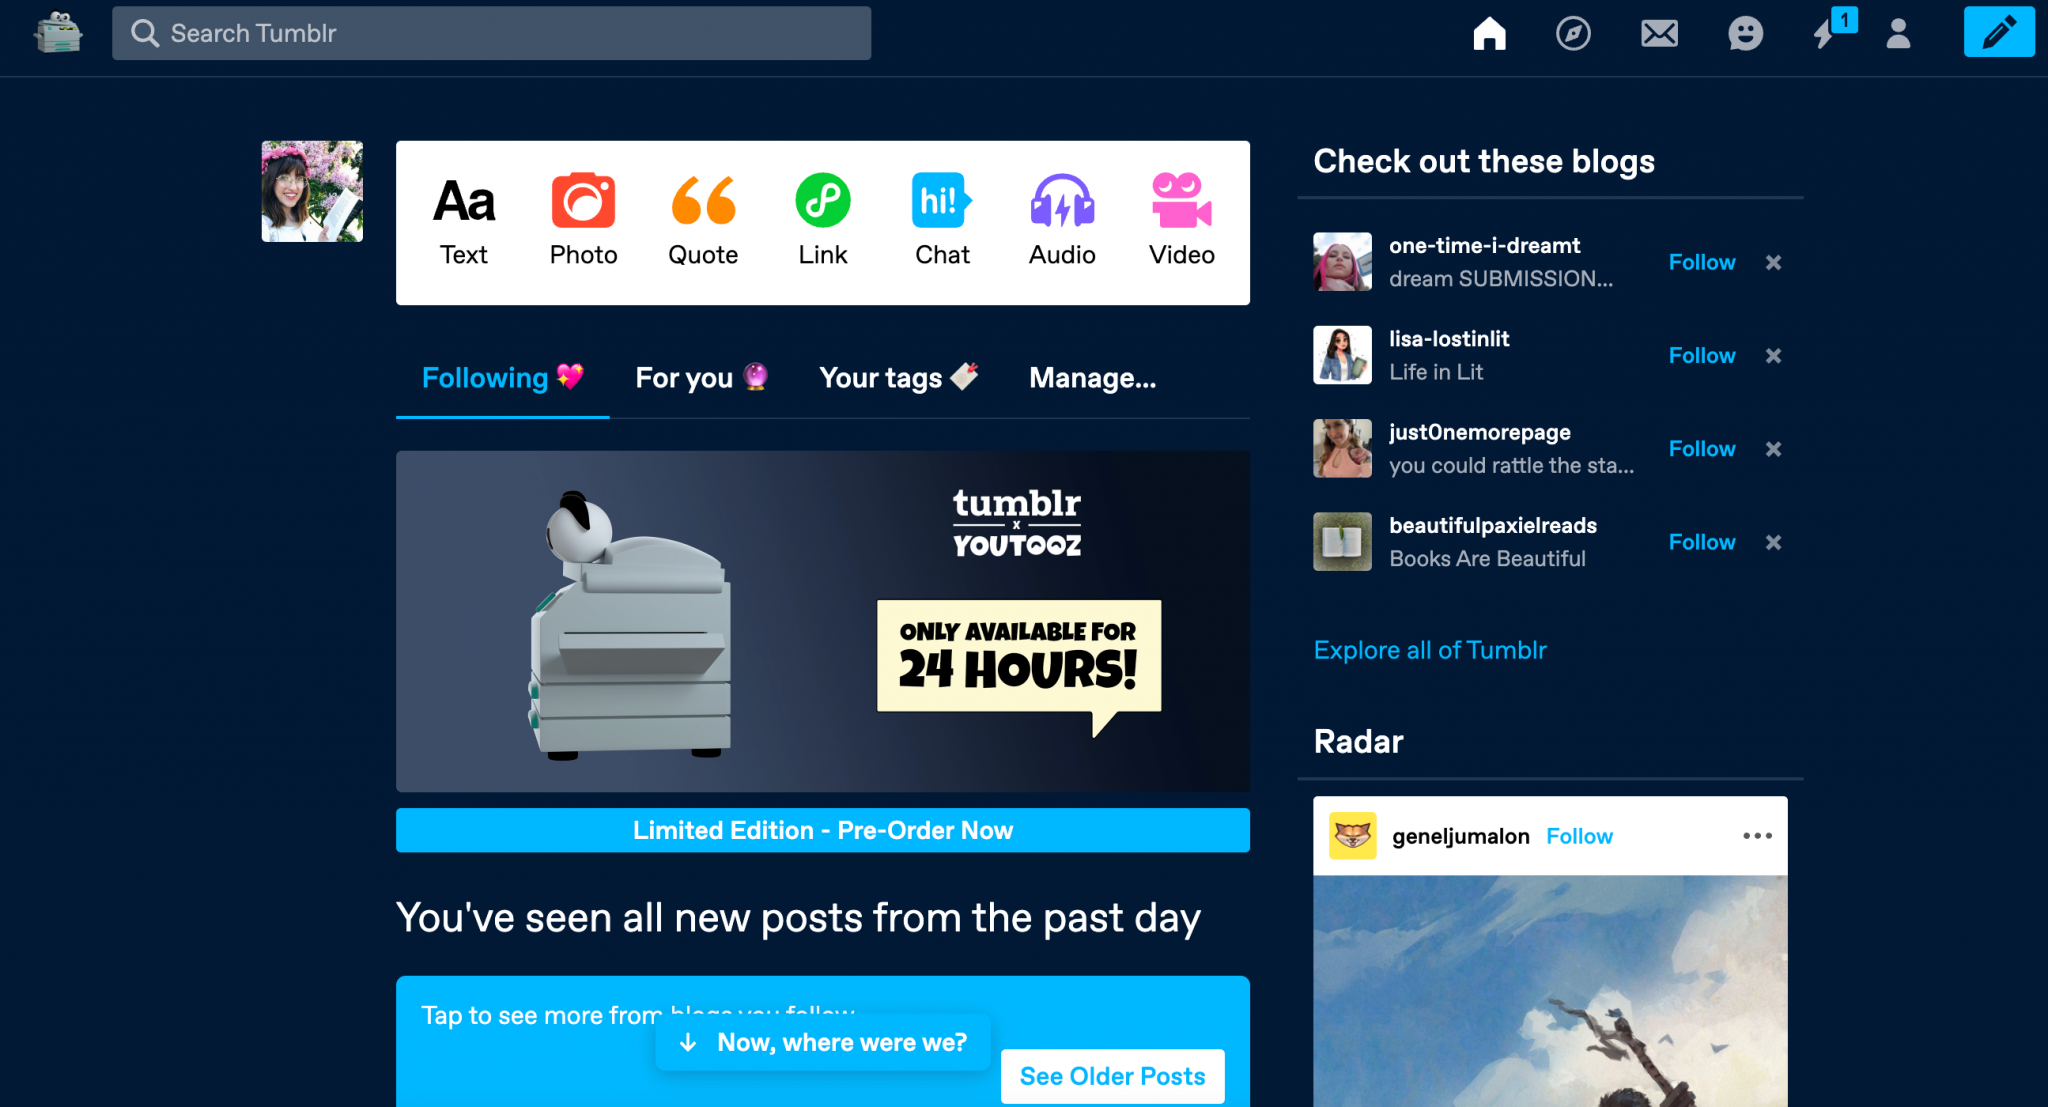Click Explore all of Tumblr link

point(1429,650)
